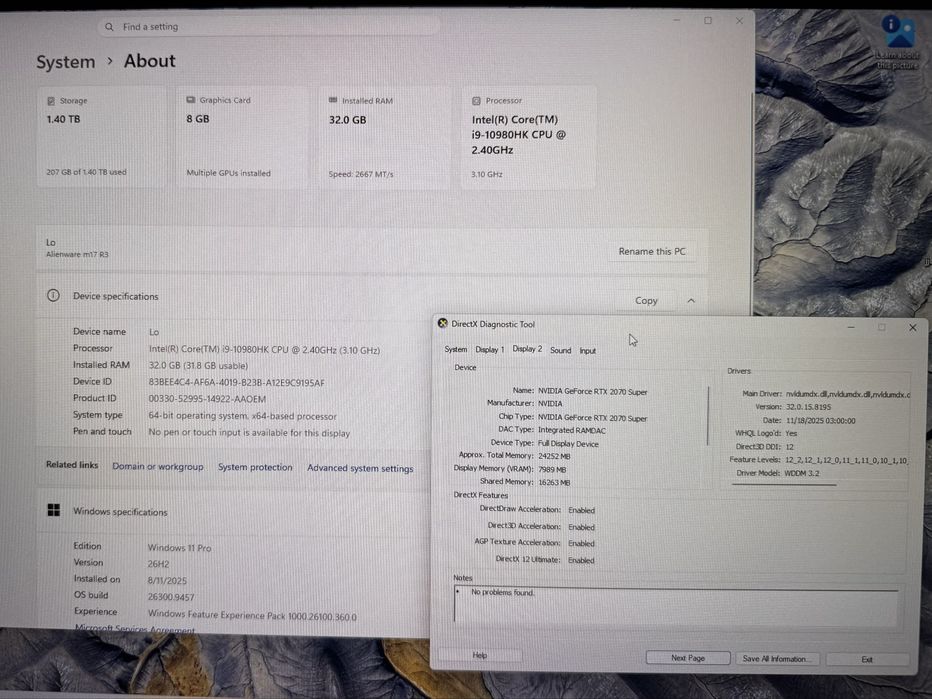
Task: Open the Display 1 tab
Action: coord(490,350)
